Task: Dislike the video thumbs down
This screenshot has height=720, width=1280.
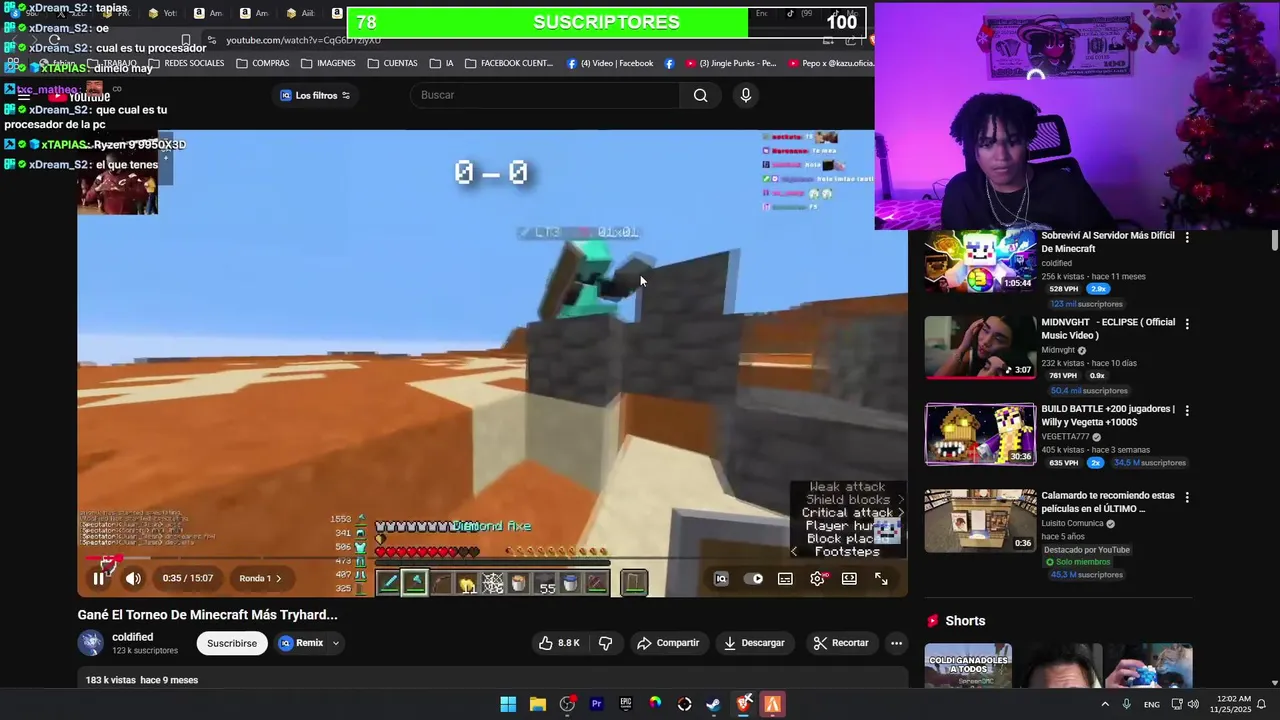Action: [605, 643]
